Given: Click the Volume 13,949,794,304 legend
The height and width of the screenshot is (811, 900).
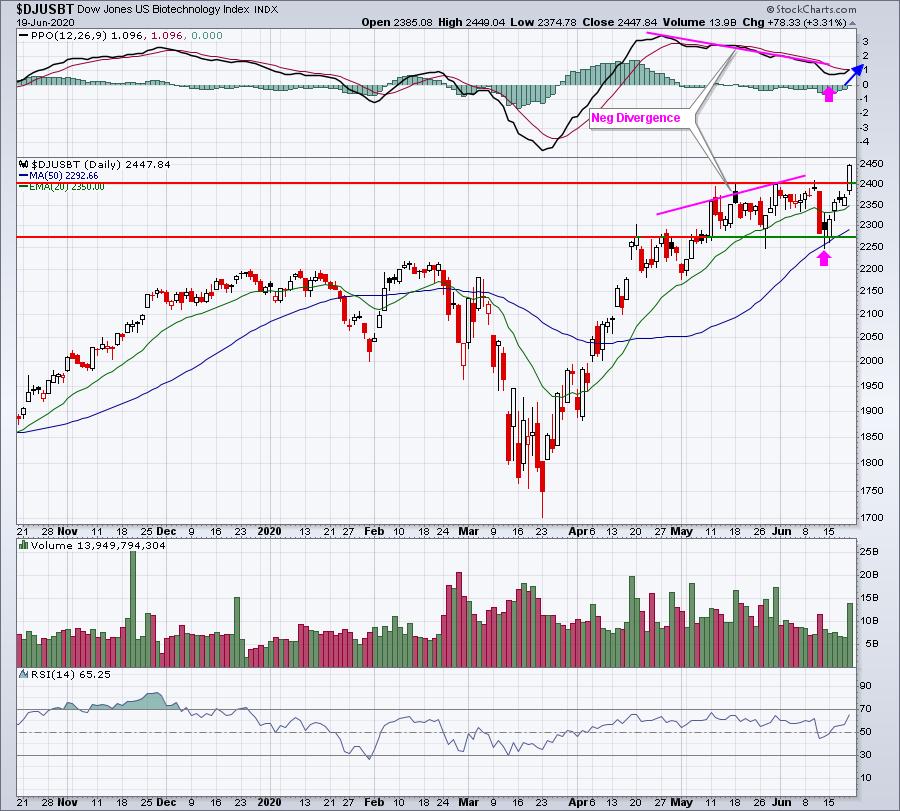Looking at the screenshot, I should 98,545.
